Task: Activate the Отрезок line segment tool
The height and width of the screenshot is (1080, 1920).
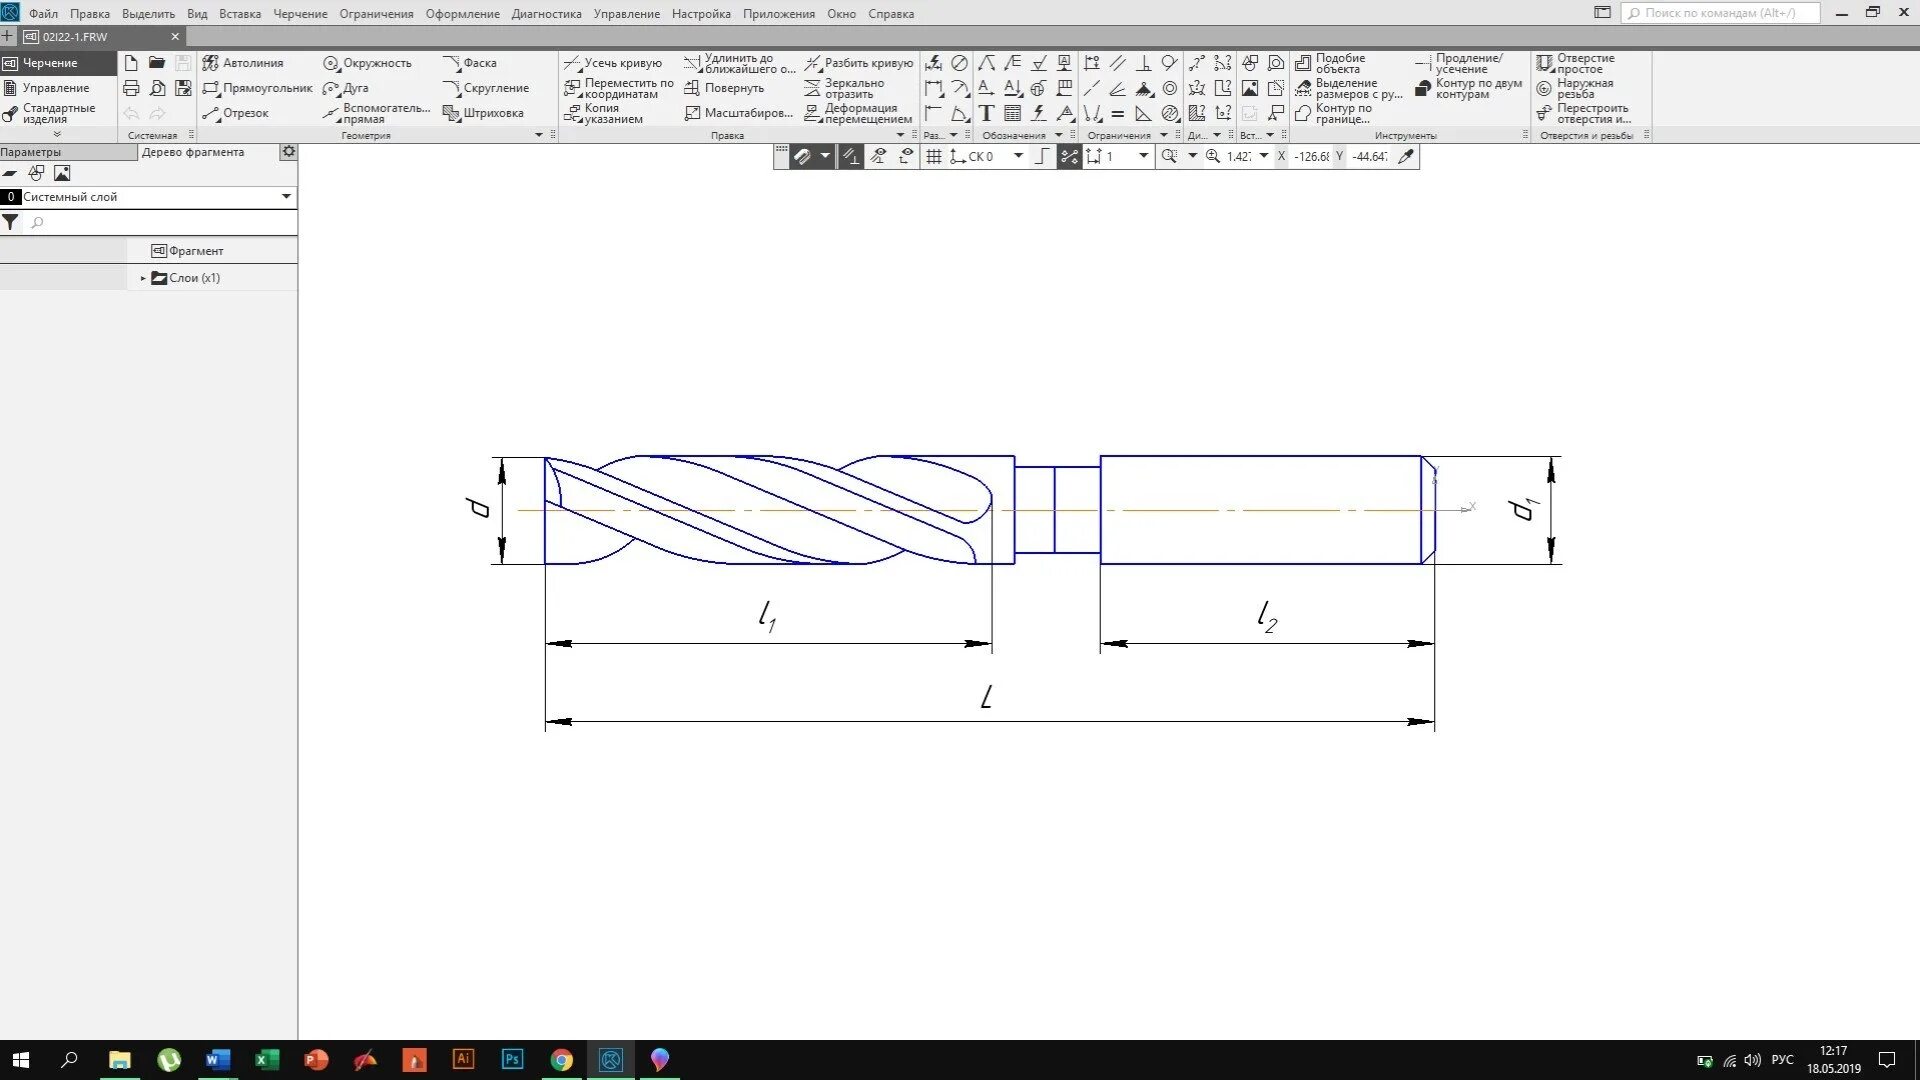Action: (236, 113)
